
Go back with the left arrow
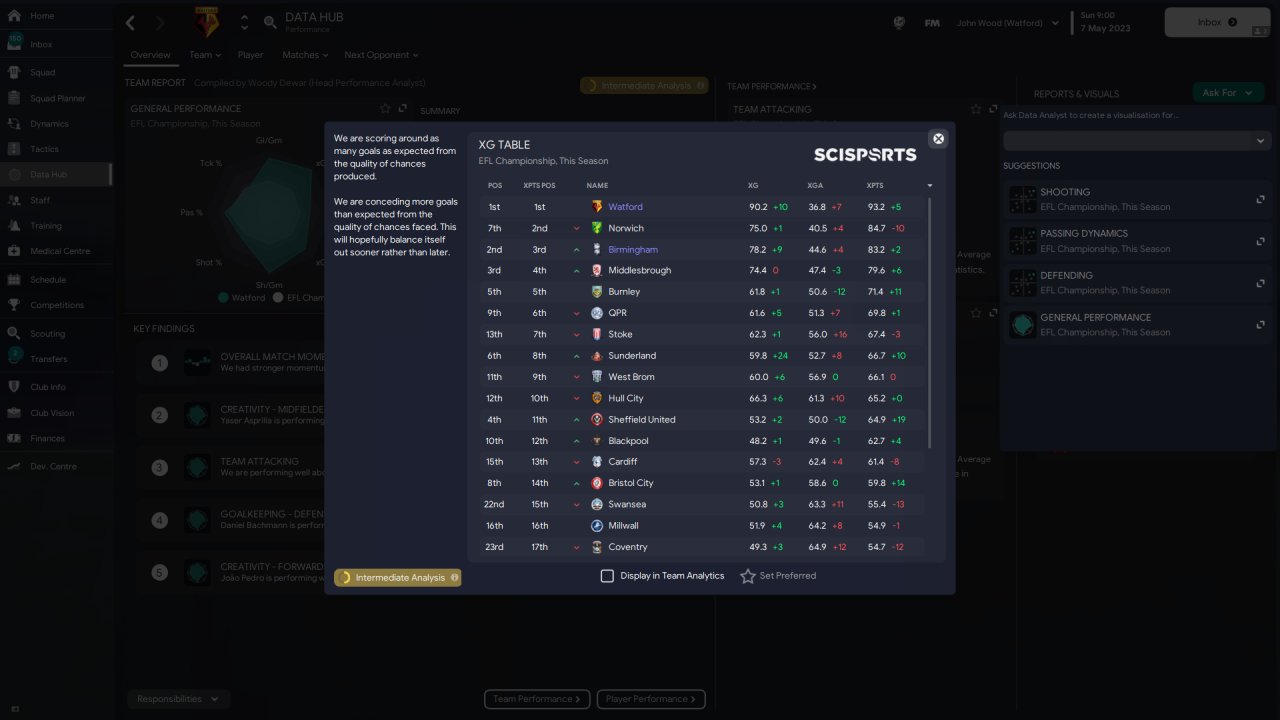(131, 22)
